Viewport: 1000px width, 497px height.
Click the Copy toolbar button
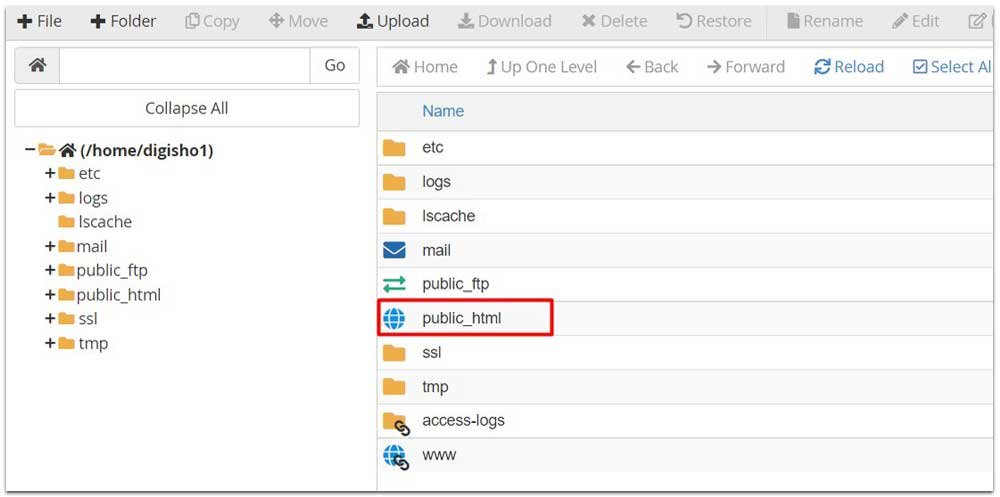click(x=212, y=22)
